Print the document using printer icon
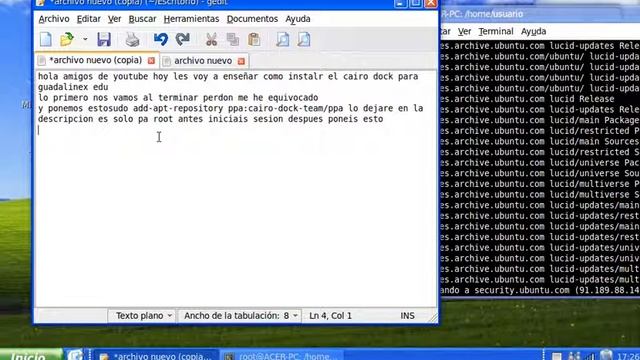Screen dimensions: 640x360 point(132,40)
